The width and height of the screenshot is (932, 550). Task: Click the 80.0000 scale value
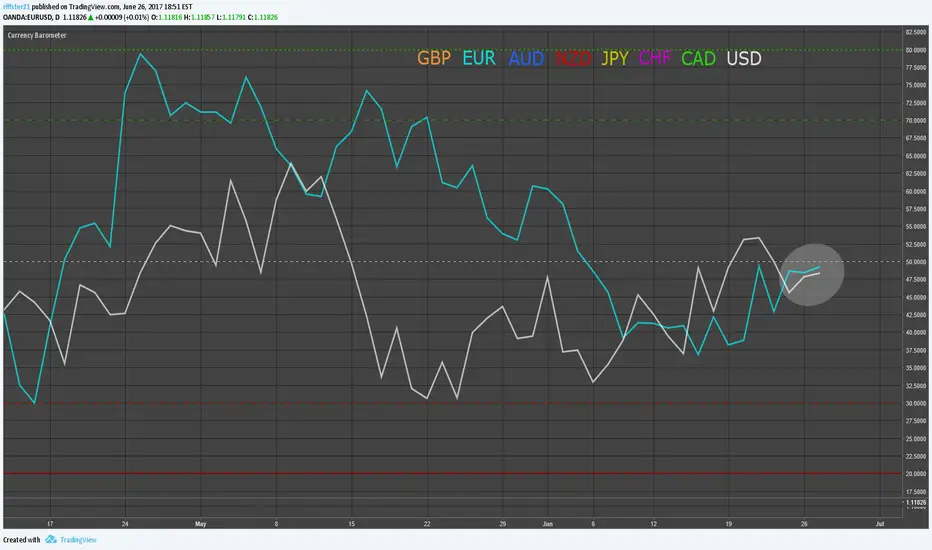coord(915,50)
